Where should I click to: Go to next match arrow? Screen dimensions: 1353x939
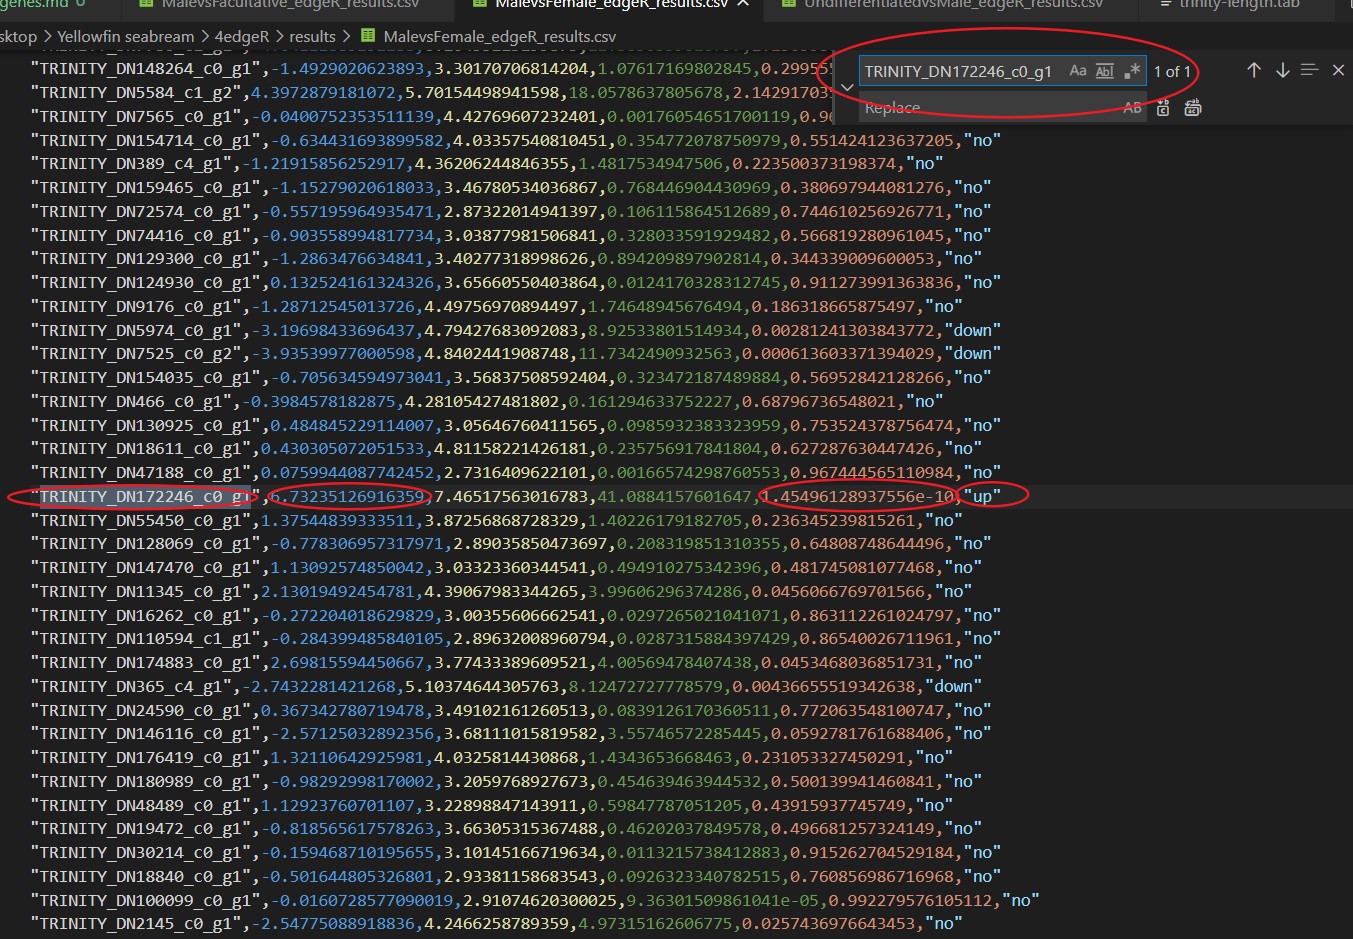click(1282, 70)
